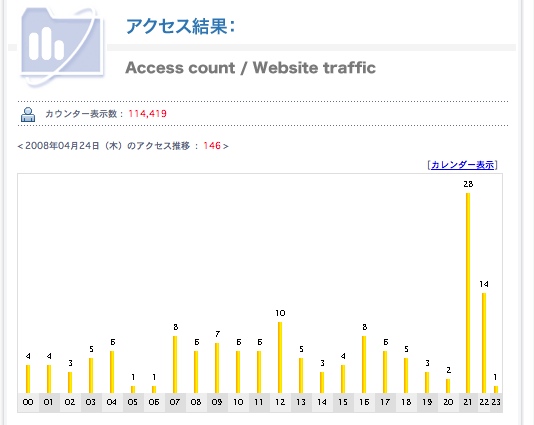
Task: Click the daily total 146
Action: (x=212, y=146)
